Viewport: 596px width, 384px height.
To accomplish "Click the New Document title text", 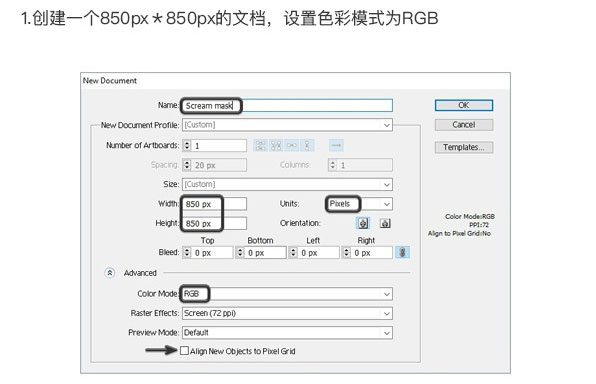I will point(110,81).
